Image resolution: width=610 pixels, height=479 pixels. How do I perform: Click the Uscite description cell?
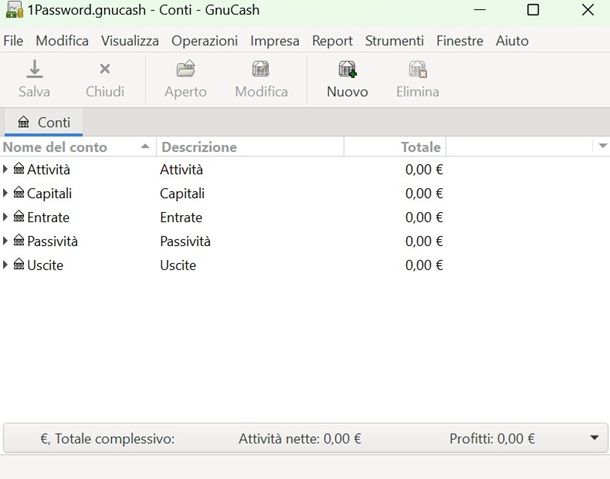(178, 265)
